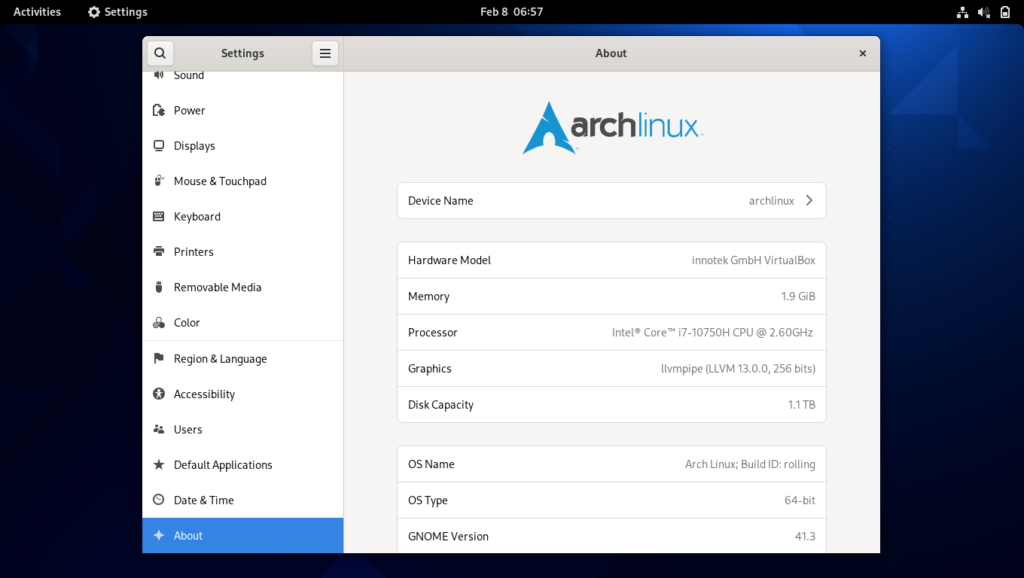Open the hamburger menu in Settings
Image resolution: width=1024 pixels, height=578 pixels.
point(324,52)
